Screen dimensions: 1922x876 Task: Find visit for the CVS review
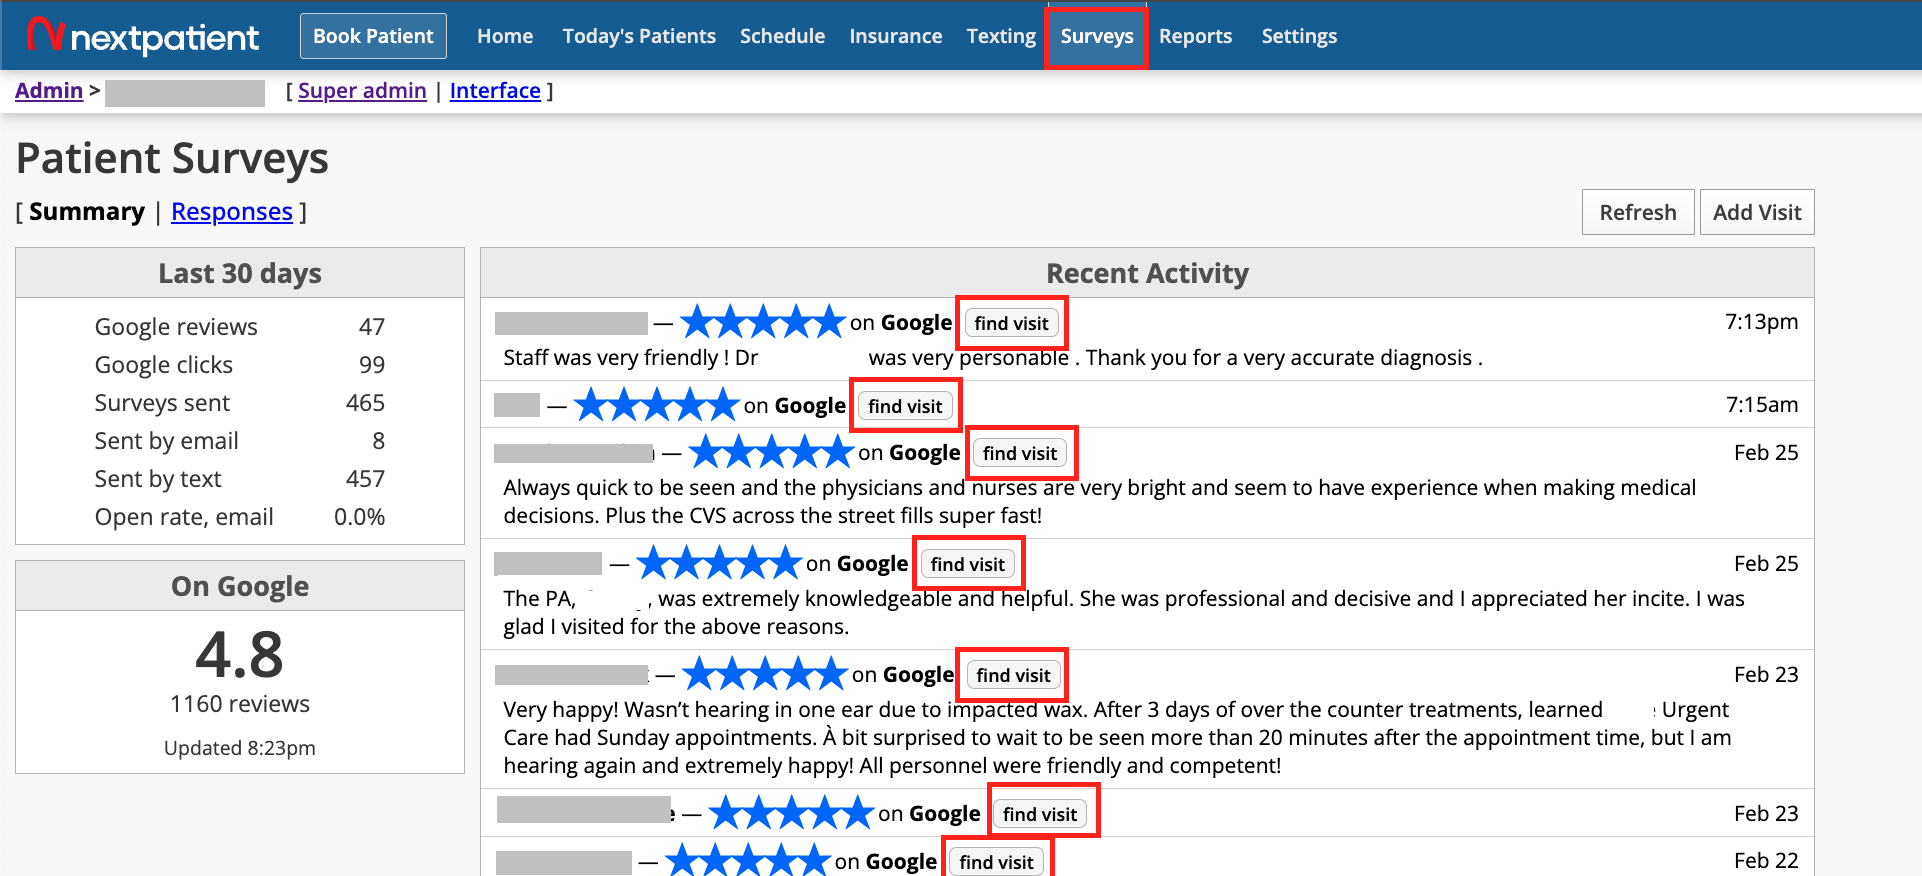pyautogui.click(x=1020, y=453)
